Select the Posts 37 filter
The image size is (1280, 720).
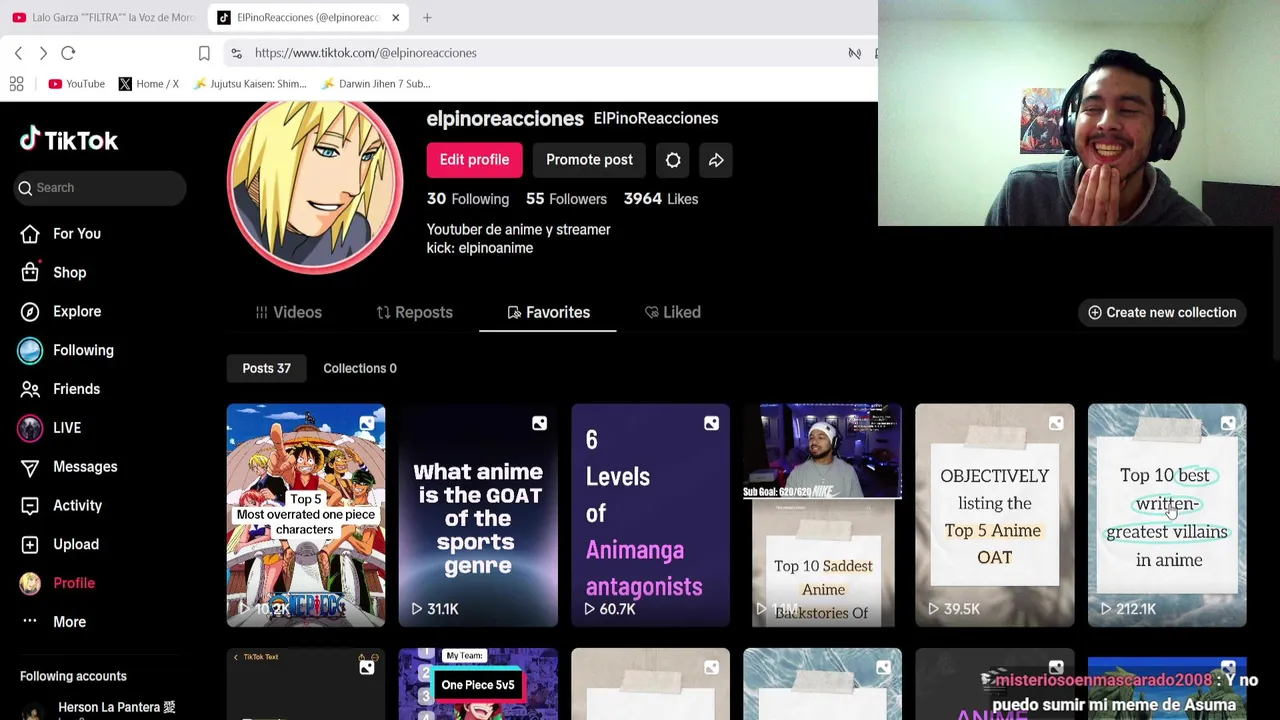pyautogui.click(x=266, y=368)
